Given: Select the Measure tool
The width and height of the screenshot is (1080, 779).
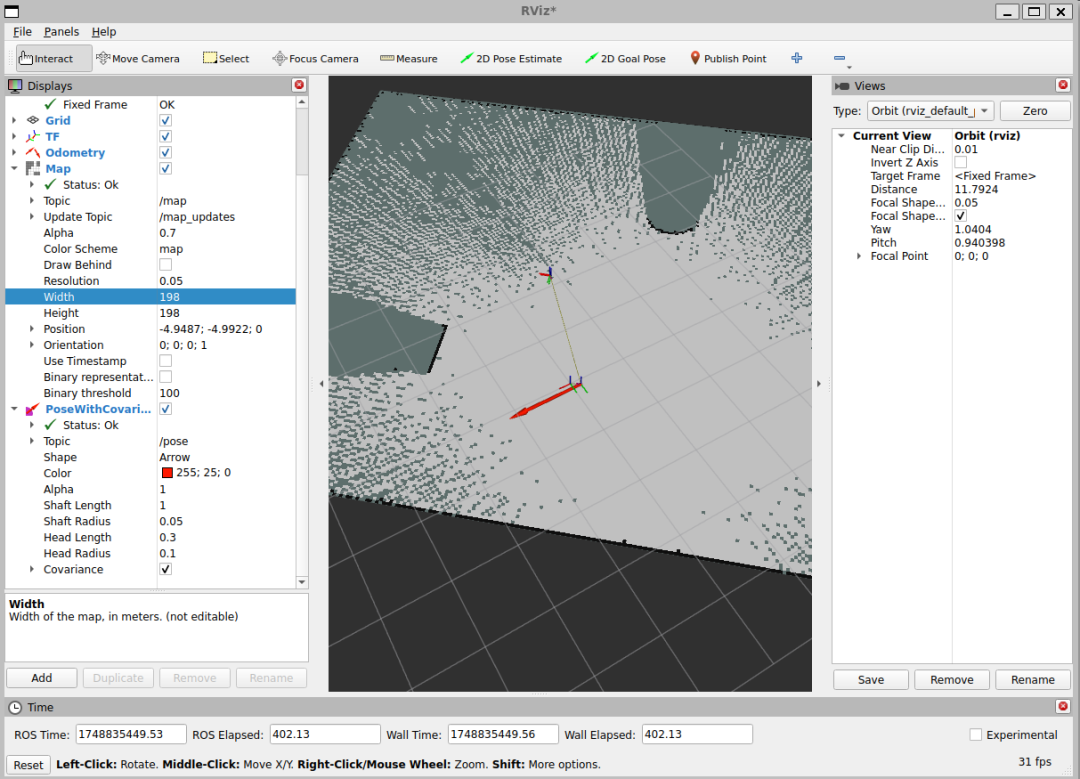Looking at the screenshot, I should pyautogui.click(x=408, y=57).
